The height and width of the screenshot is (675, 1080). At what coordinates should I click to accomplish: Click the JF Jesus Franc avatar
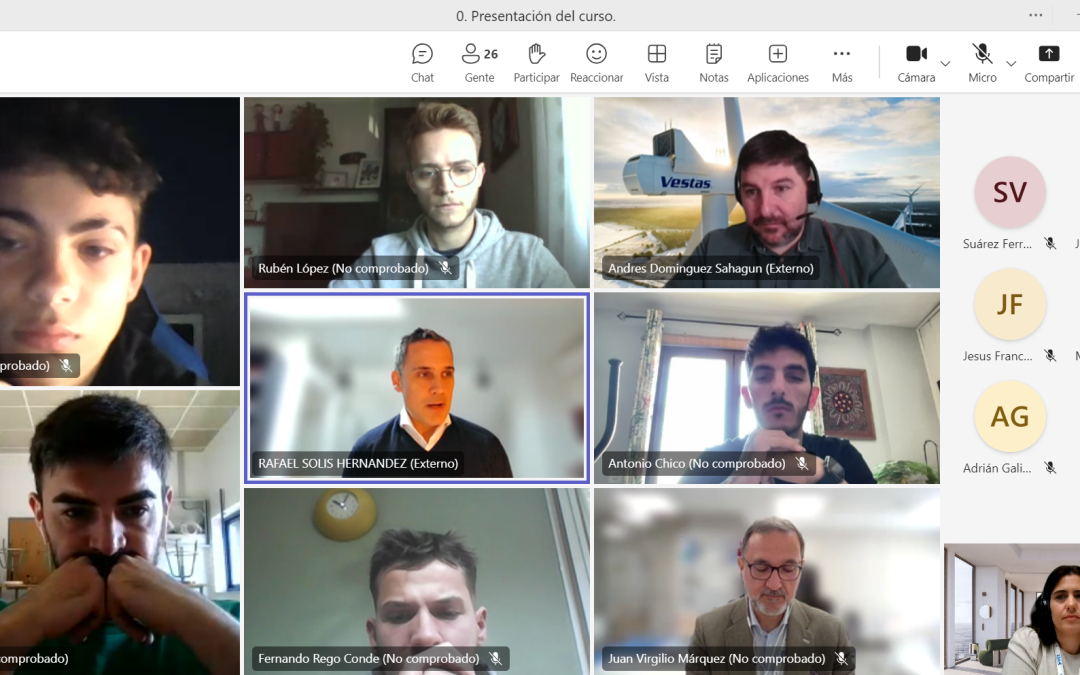click(x=1009, y=304)
